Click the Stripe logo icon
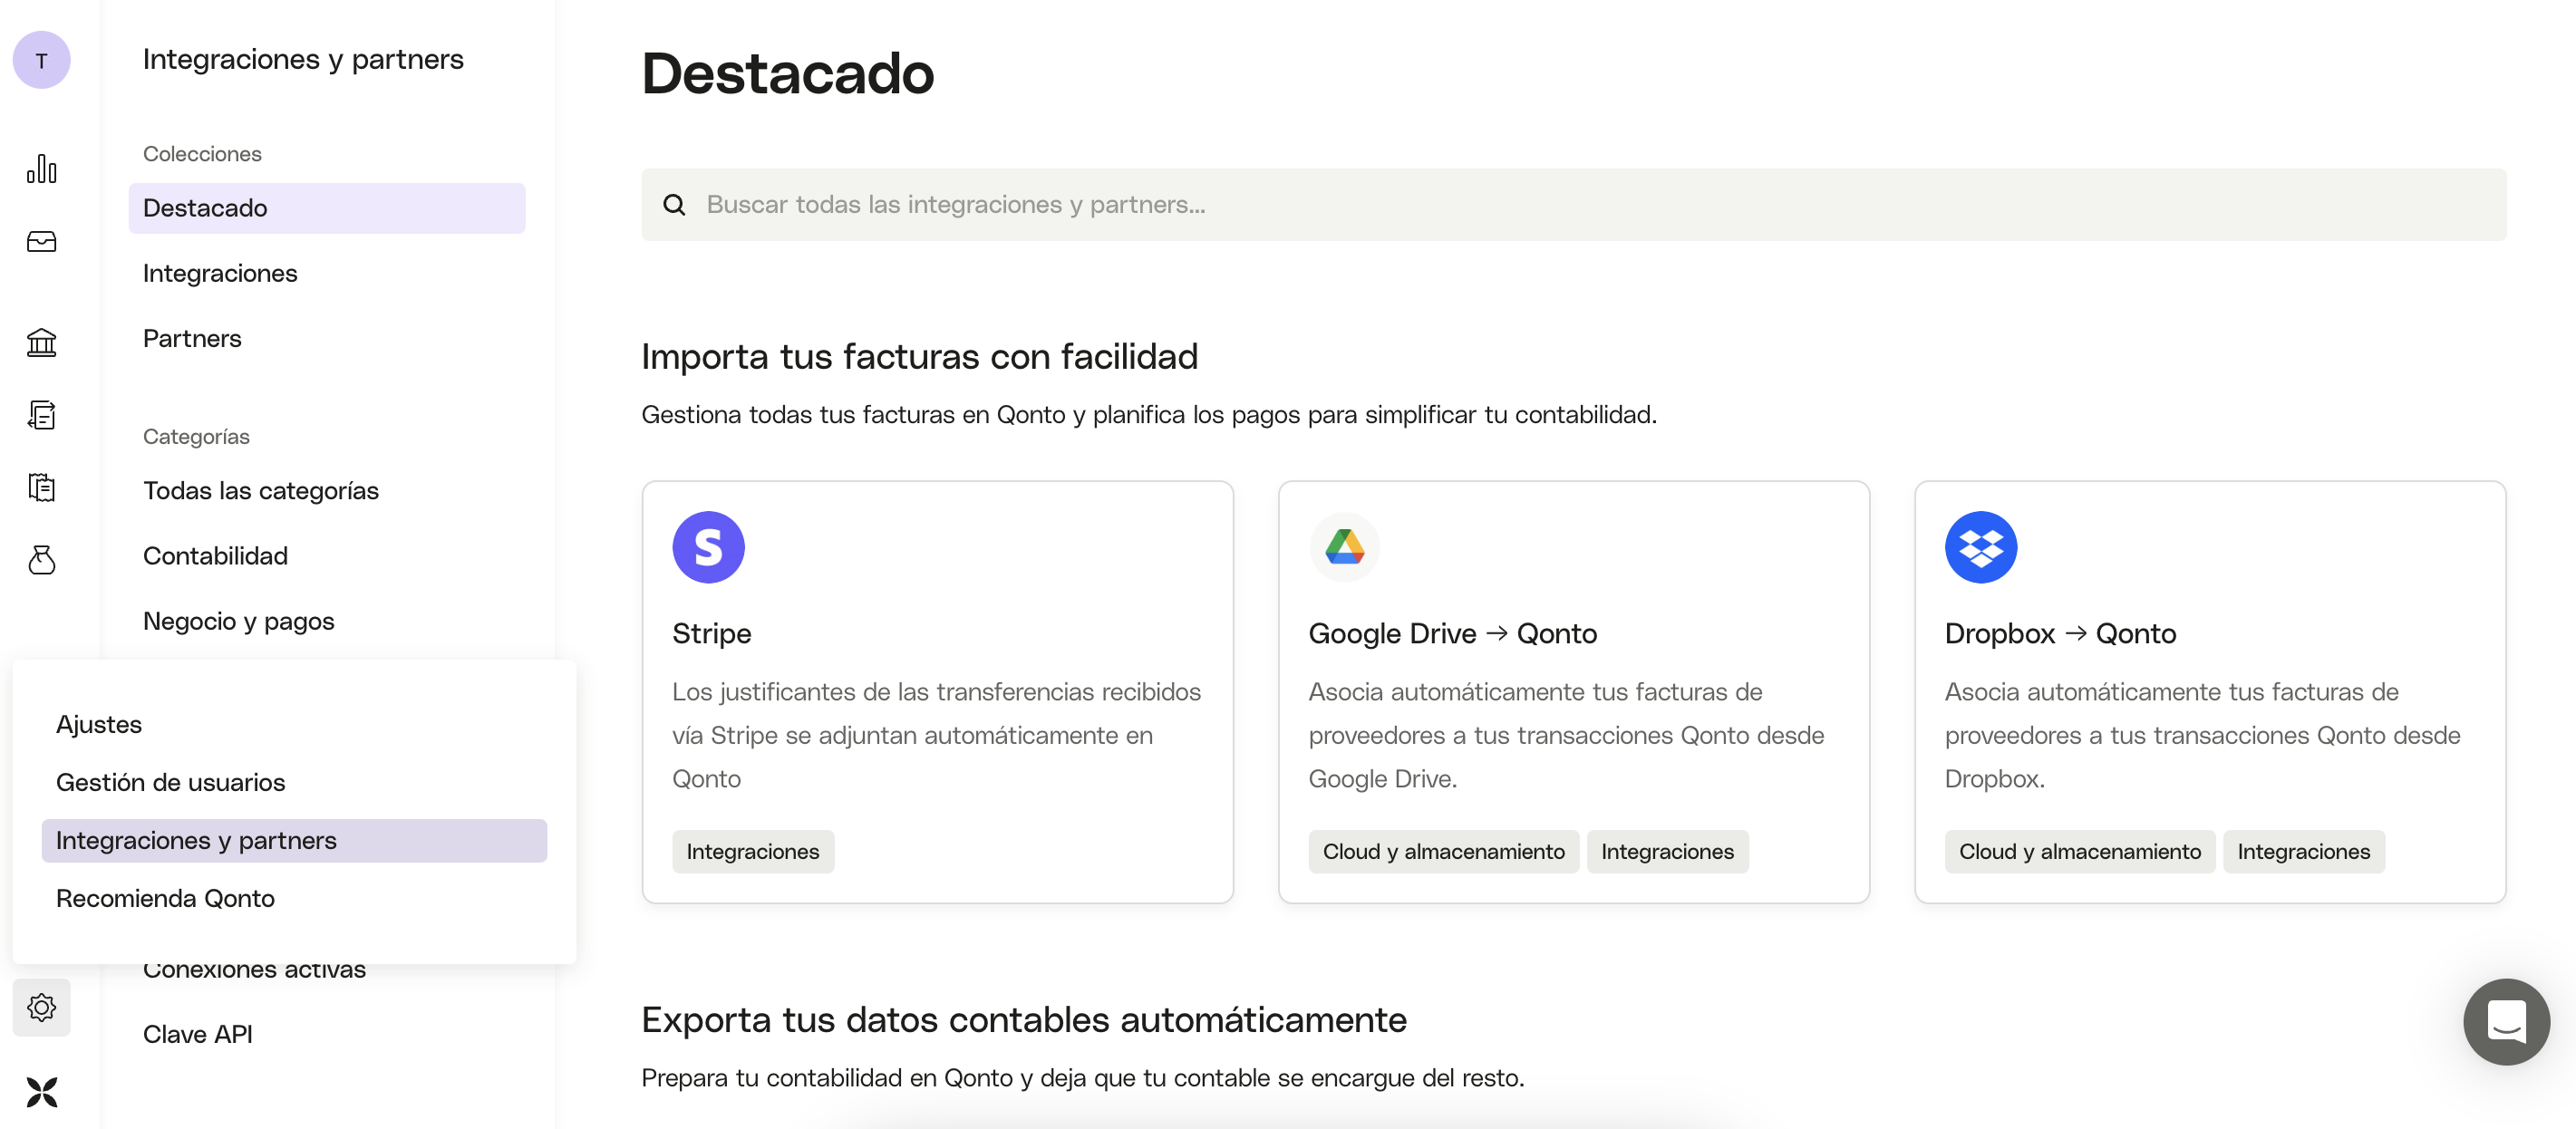 pos(708,547)
